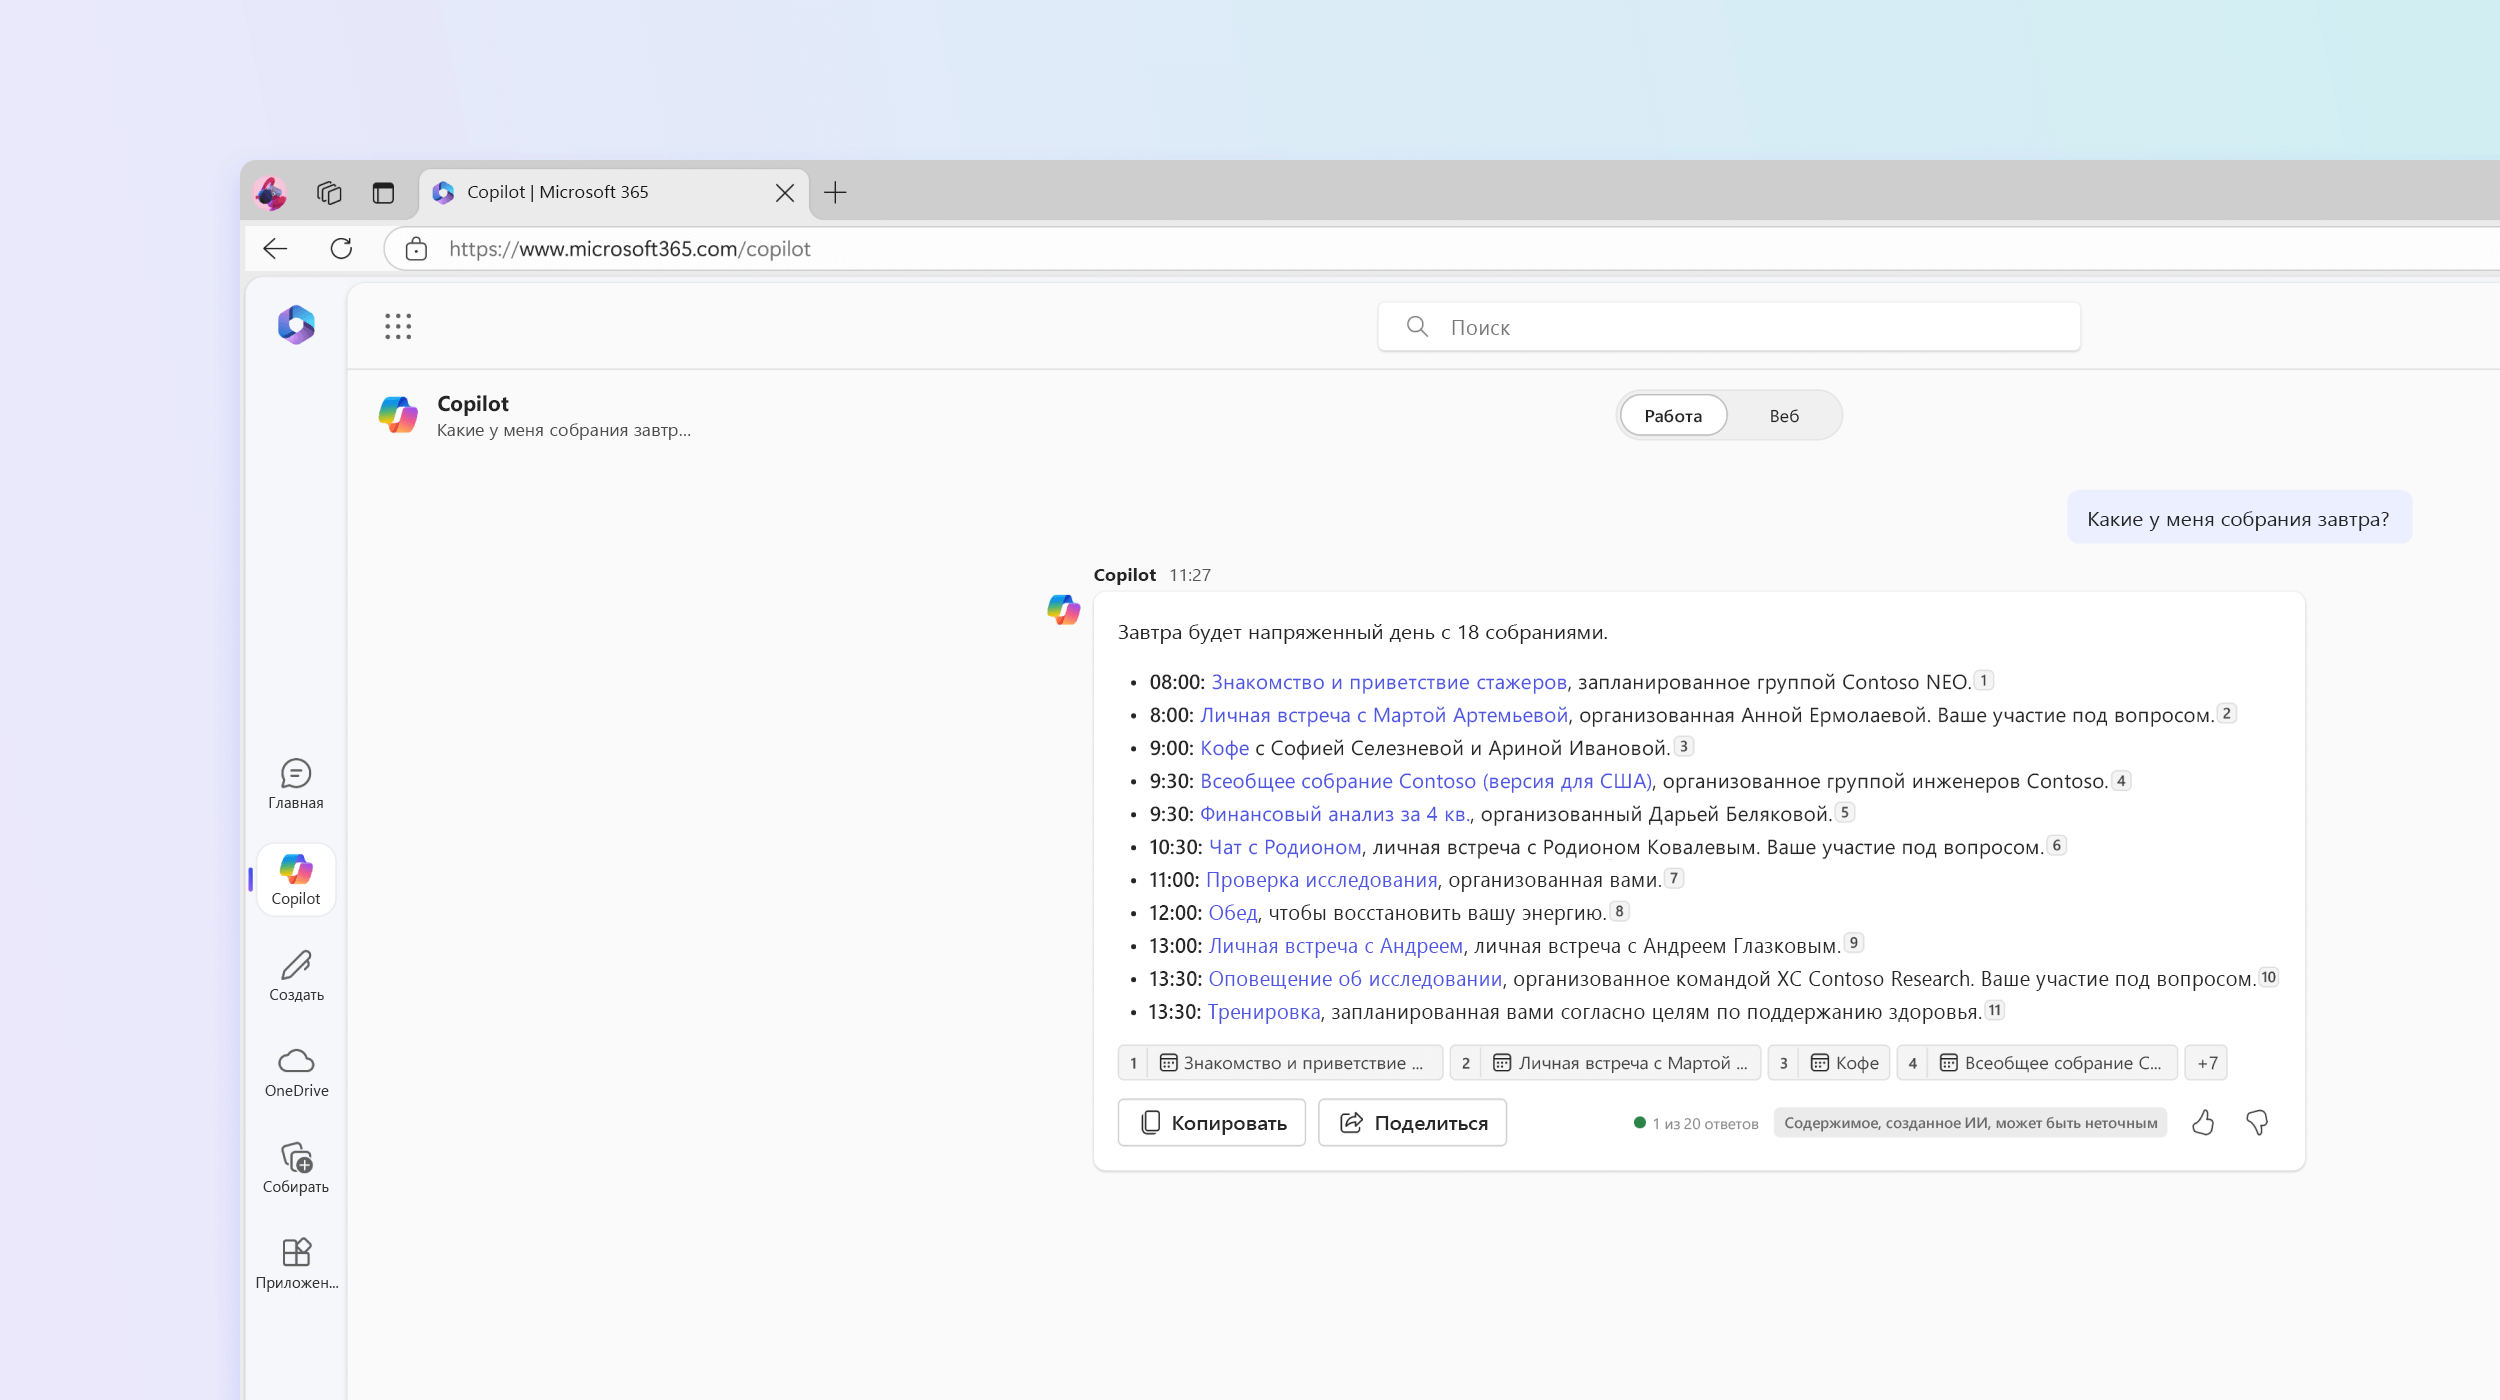Open Оповещение об исследовании link
Image resolution: width=2500 pixels, height=1400 pixels.
pos(1355,979)
